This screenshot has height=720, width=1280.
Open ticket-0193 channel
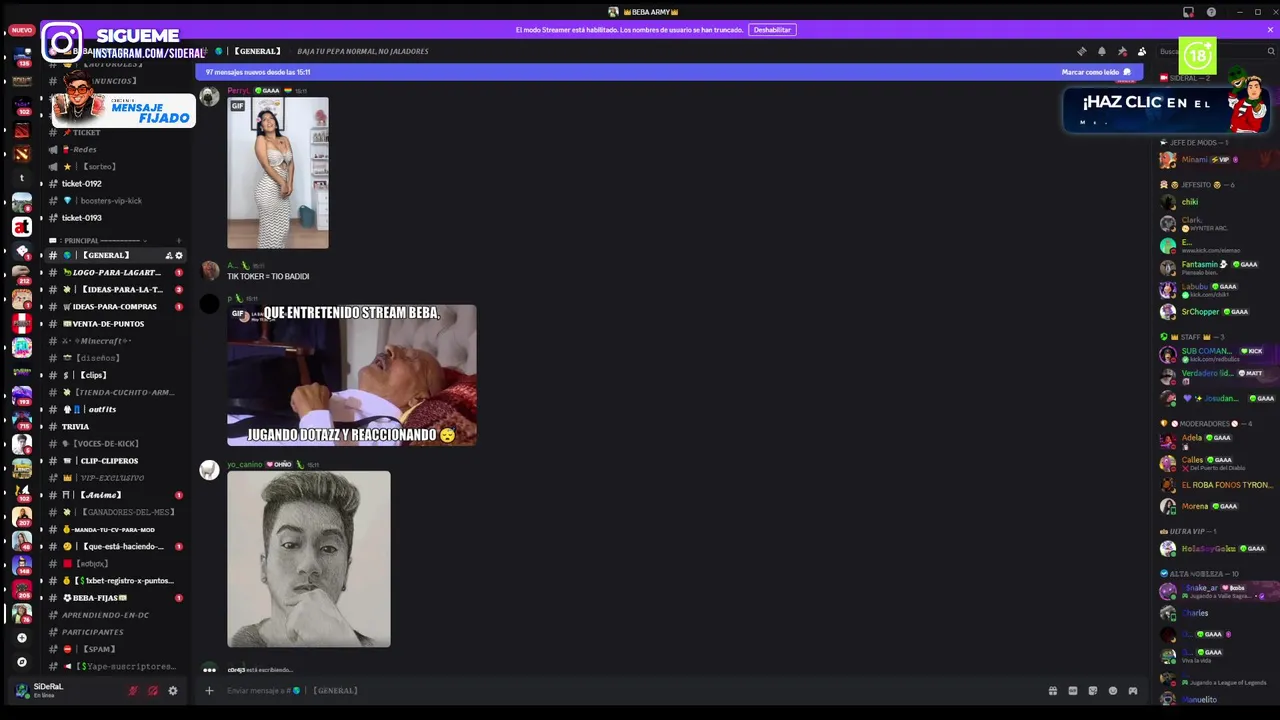point(115,217)
